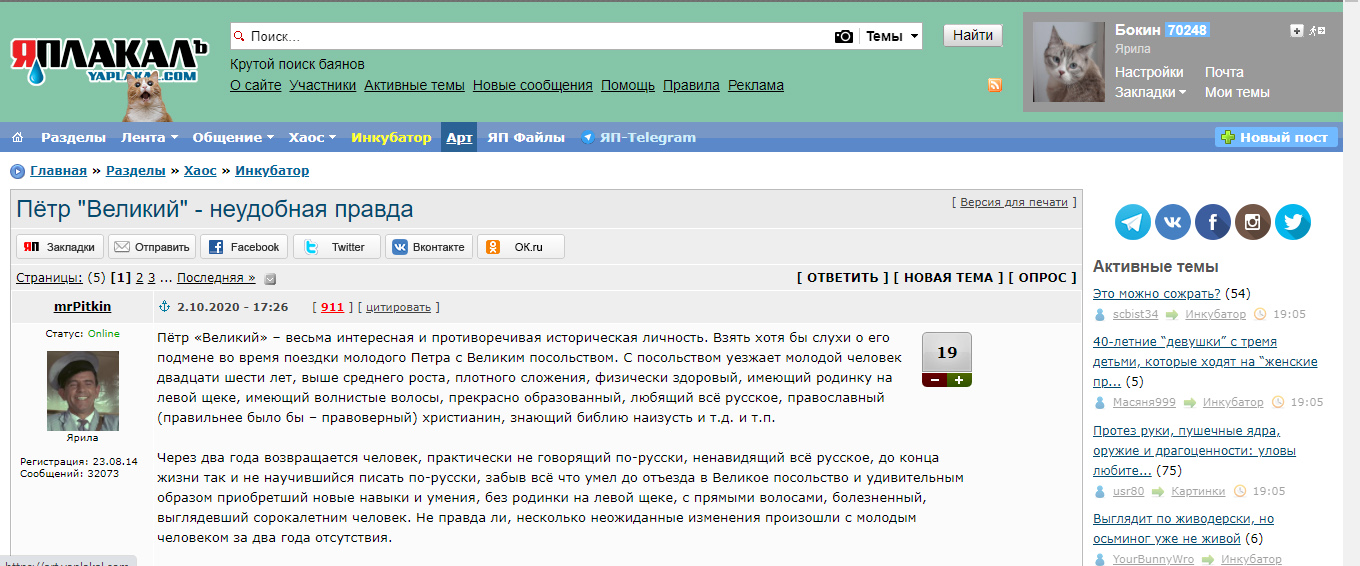Open Версия для печати
This screenshot has width=1360, height=566.
pyautogui.click(x=1014, y=202)
